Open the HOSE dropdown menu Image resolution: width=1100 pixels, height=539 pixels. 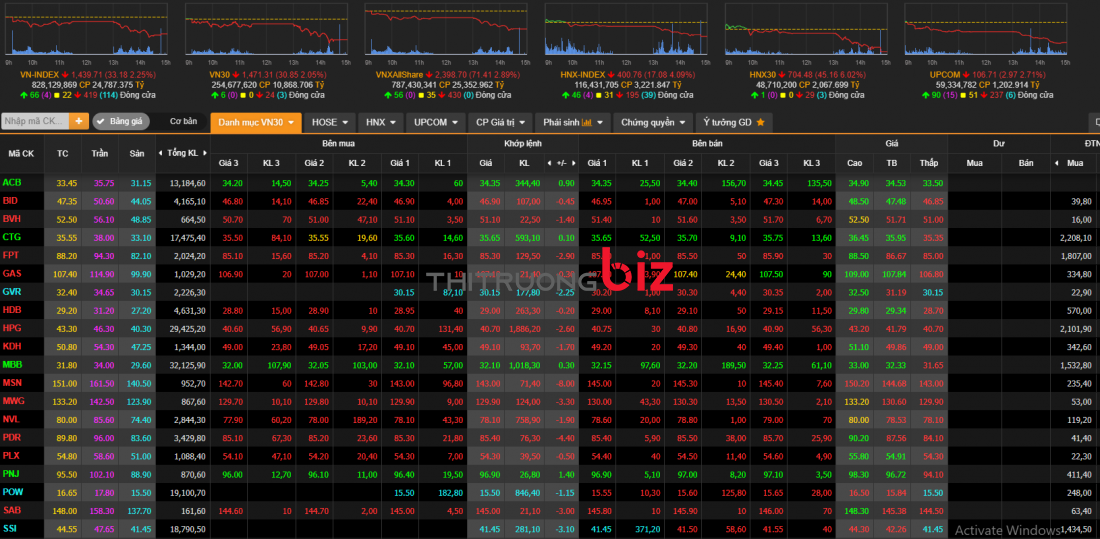click(330, 122)
